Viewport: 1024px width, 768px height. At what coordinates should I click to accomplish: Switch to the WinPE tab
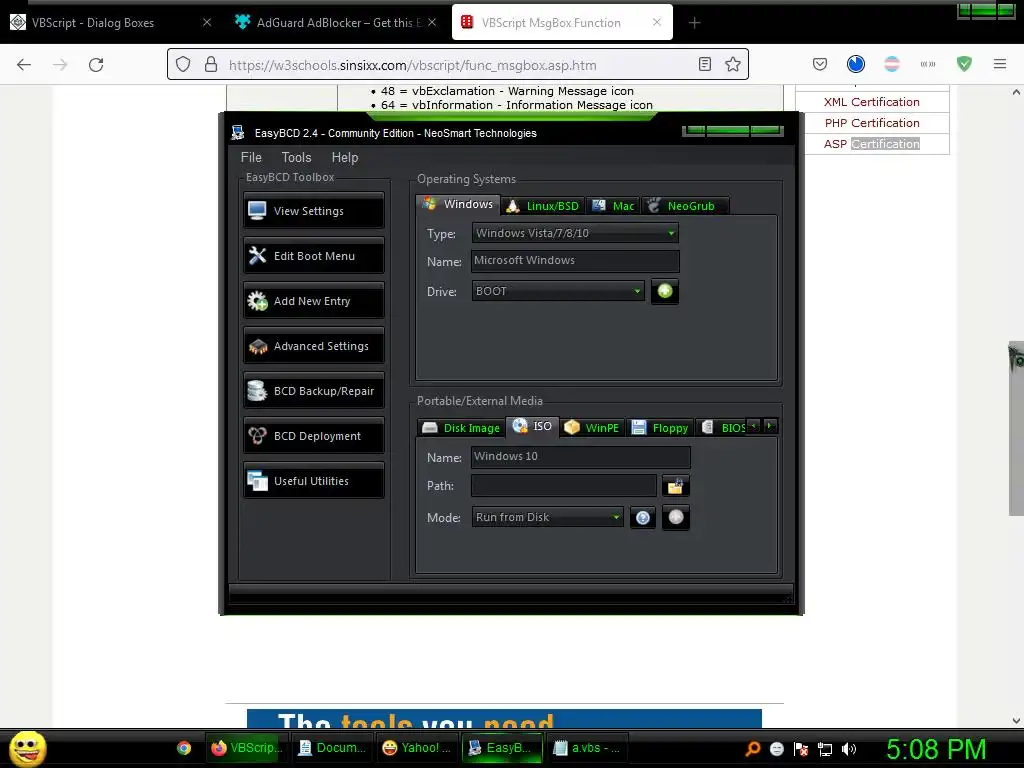tap(592, 428)
